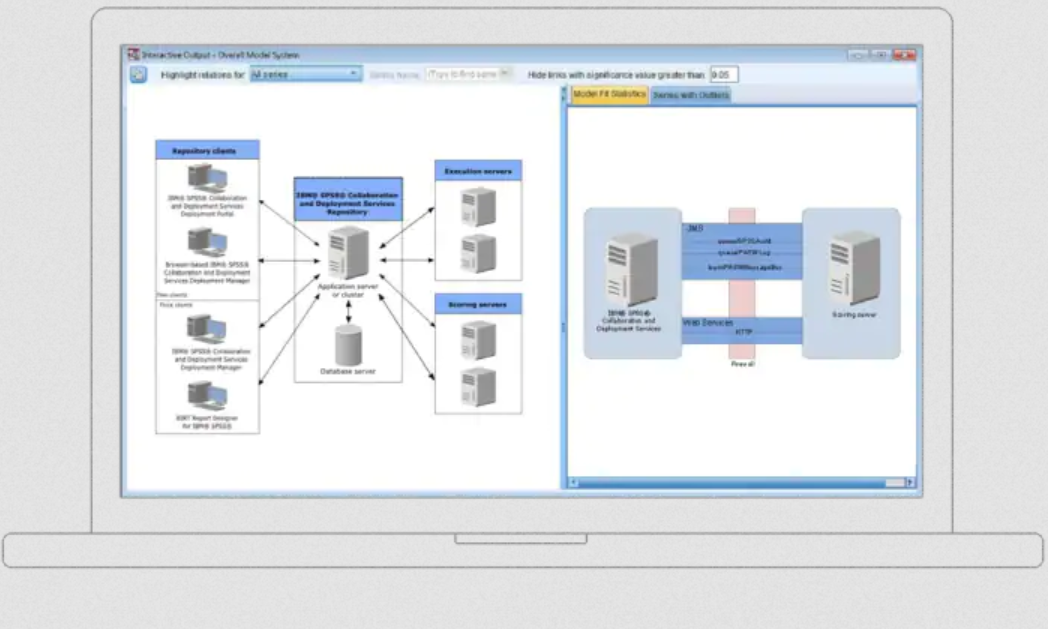The width and height of the screenshot is (1048, 629).
Task: Open the Highlight relations for All series dropdown
Action: [356, 74]
